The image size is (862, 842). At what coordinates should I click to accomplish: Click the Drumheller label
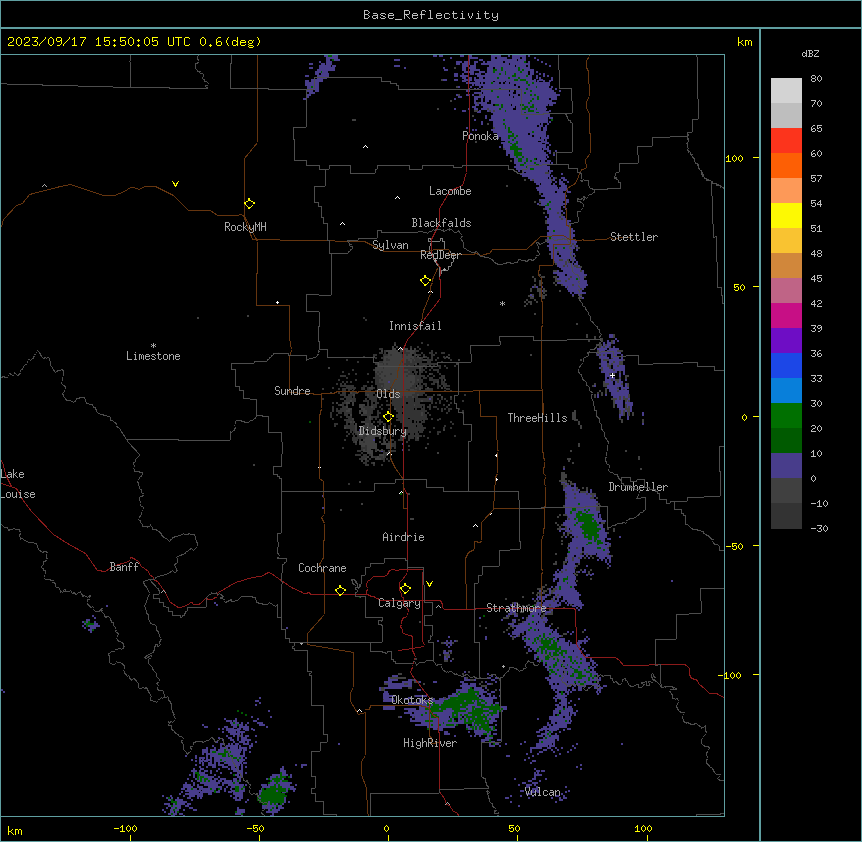click(x=638, y=487)
